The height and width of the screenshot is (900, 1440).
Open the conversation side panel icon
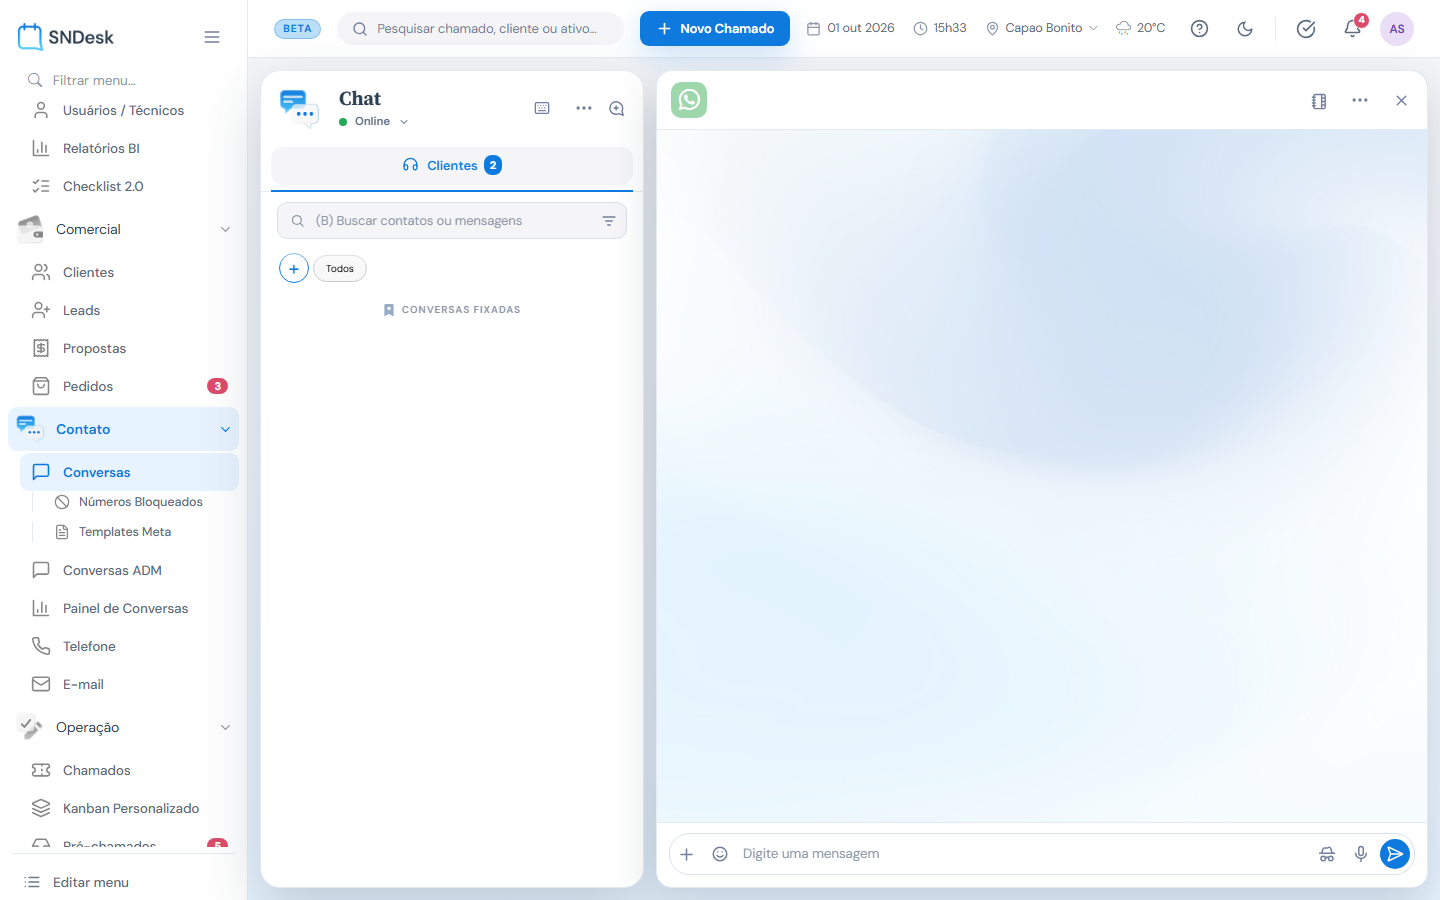click(x=1319, y=101)
